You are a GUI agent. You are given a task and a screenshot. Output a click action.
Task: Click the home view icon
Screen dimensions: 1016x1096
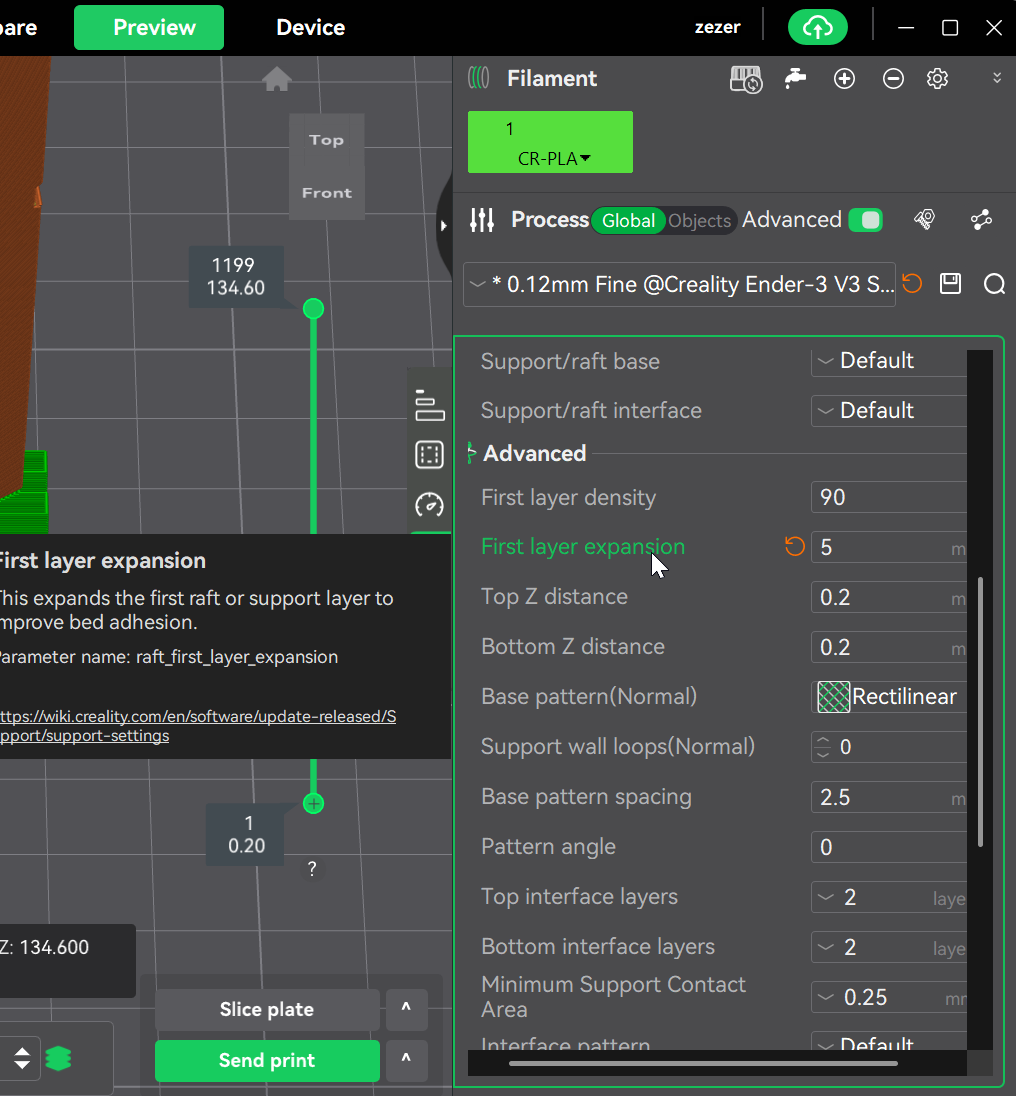[277, 79]
